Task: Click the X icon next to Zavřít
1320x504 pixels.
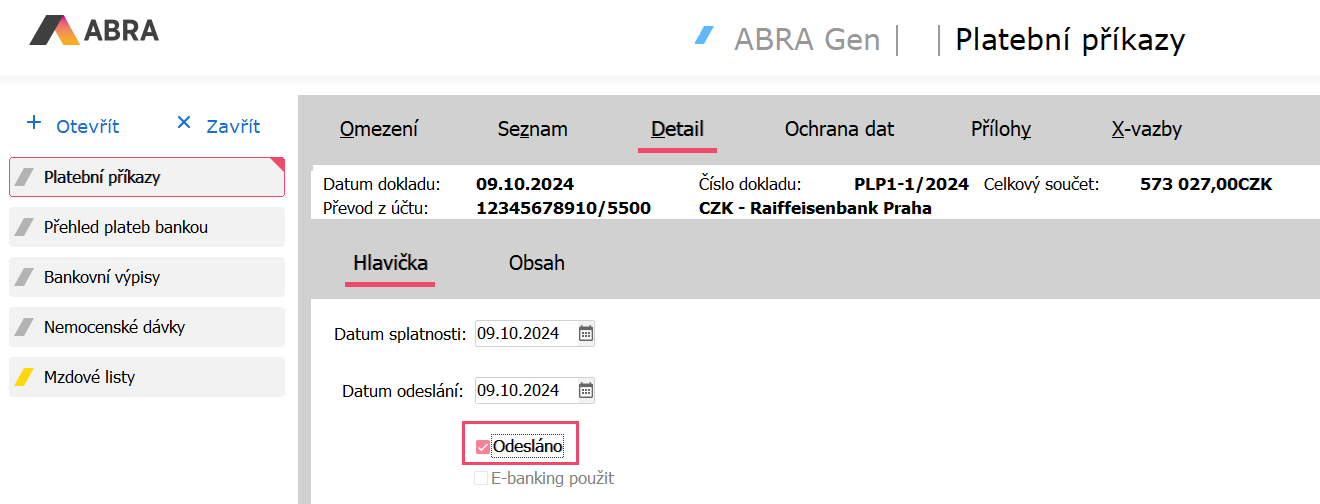Action: [183, 124]
